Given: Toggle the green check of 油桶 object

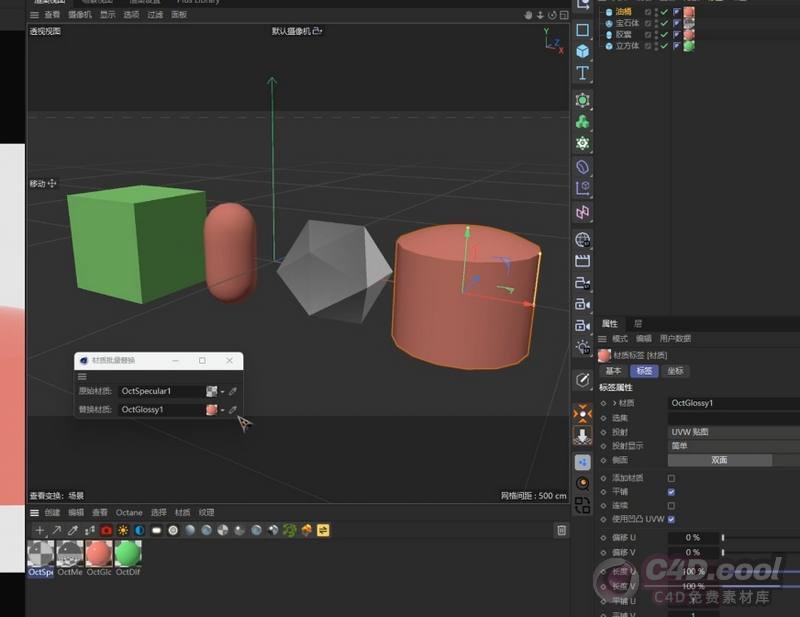Looking at the screenshot, I should 664,12.
